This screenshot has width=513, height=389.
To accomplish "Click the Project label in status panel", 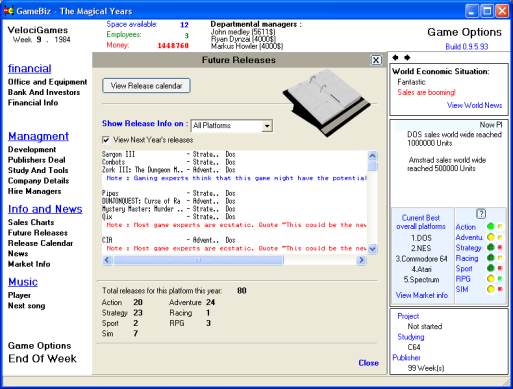I will pos(408,316).
